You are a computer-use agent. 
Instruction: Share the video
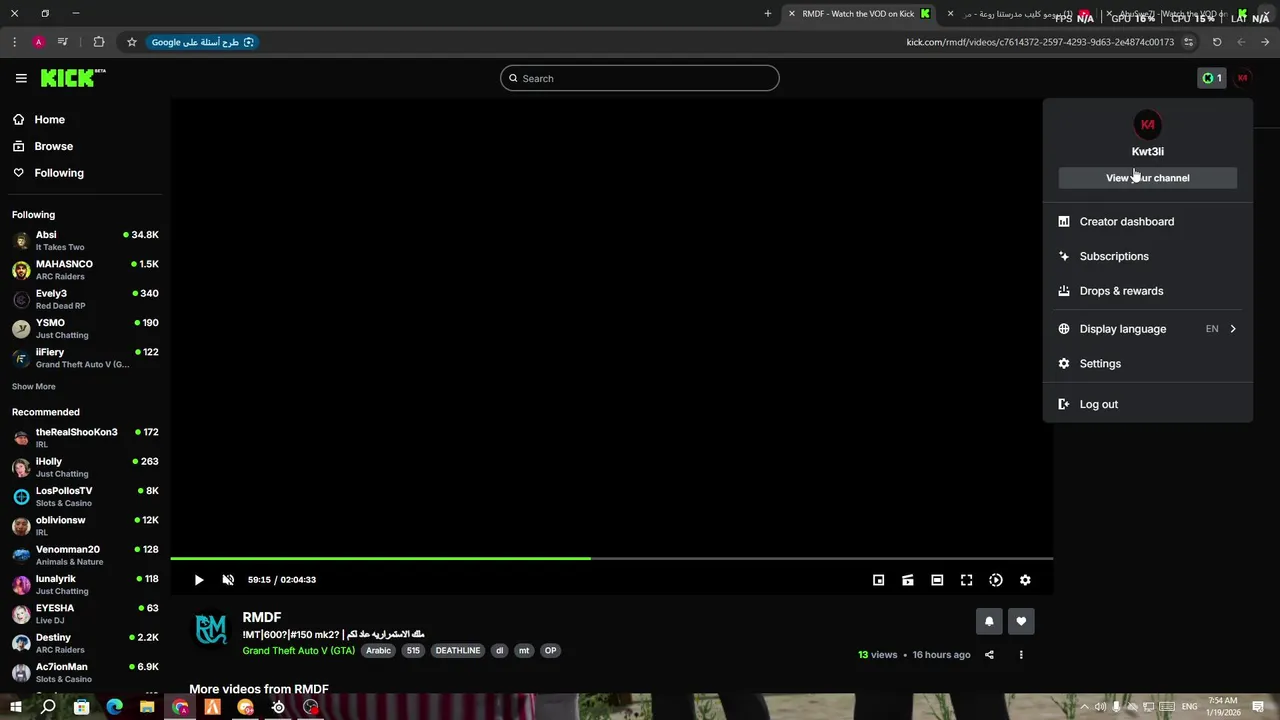[989, 655]
